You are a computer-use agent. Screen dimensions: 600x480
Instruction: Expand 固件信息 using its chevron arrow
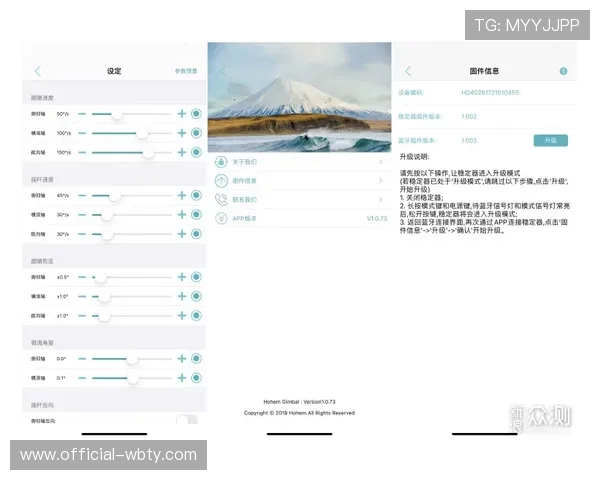381,181
